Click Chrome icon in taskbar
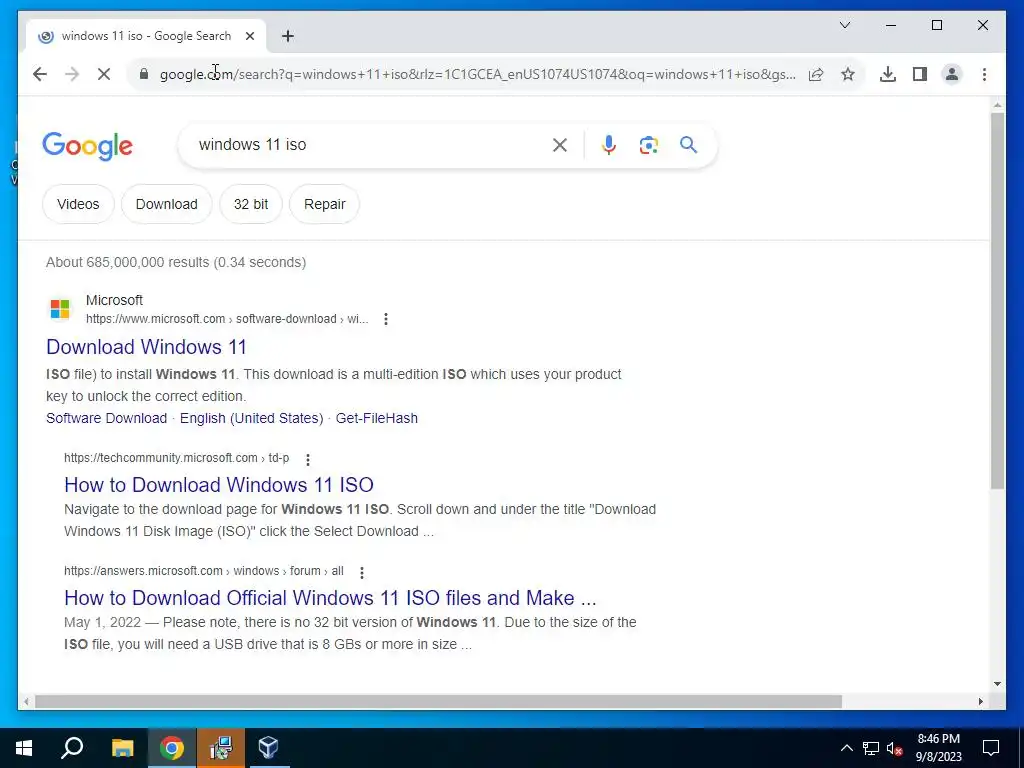1024x768 pixels. (172, 748)
